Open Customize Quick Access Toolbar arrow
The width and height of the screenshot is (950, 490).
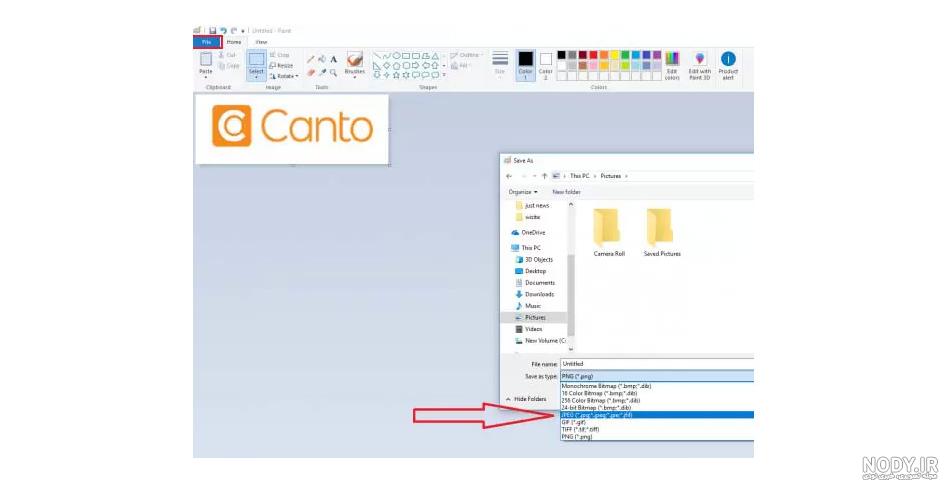pyautogui.click(x=243, y=30)
